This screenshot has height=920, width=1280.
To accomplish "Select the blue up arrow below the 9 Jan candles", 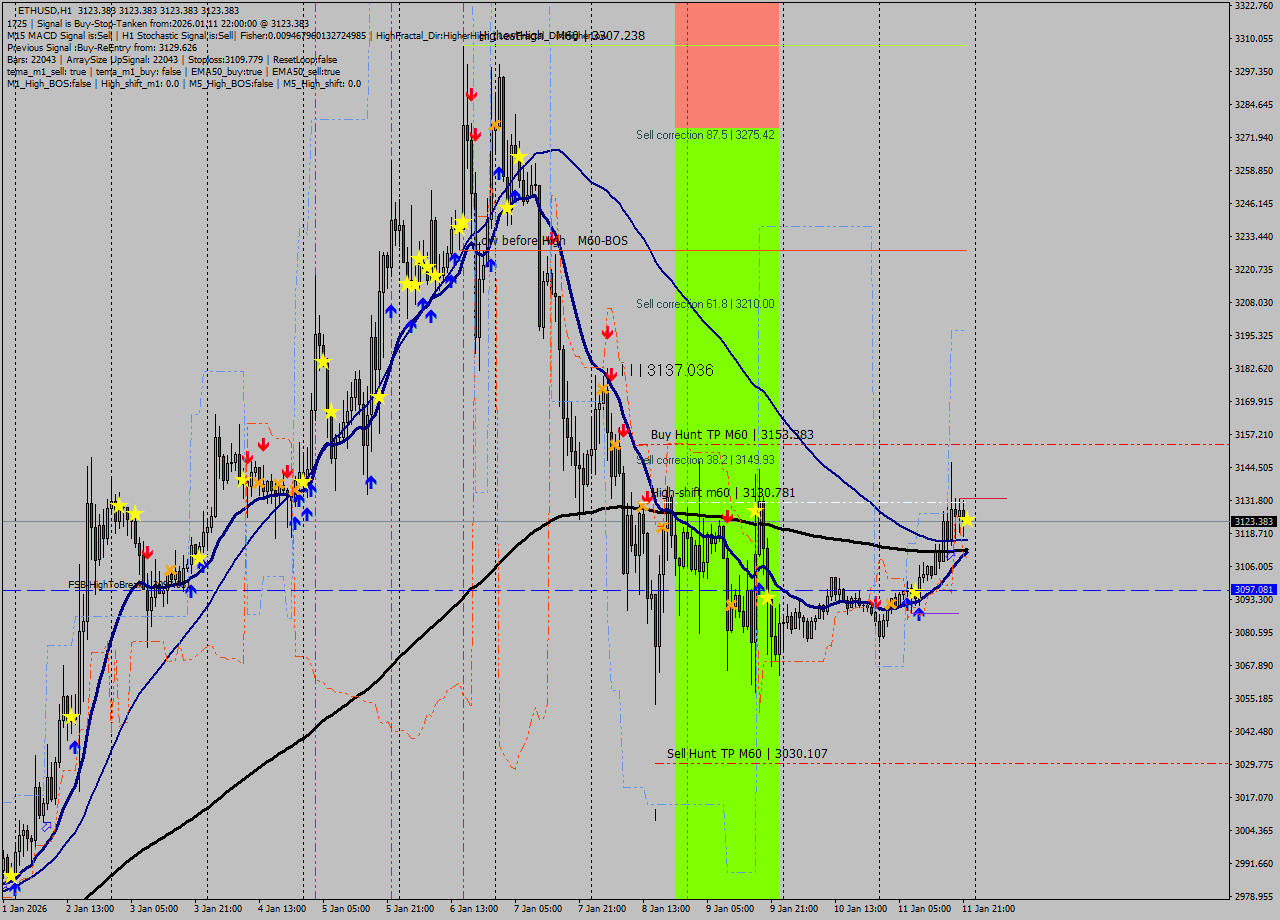I will [x=759, y=588].
